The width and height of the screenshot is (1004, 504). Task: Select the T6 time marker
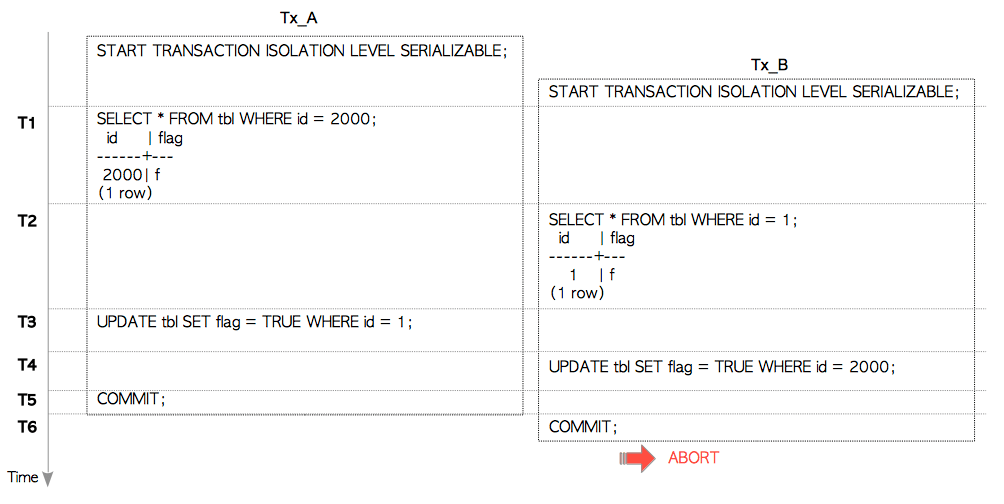point(27,427)
